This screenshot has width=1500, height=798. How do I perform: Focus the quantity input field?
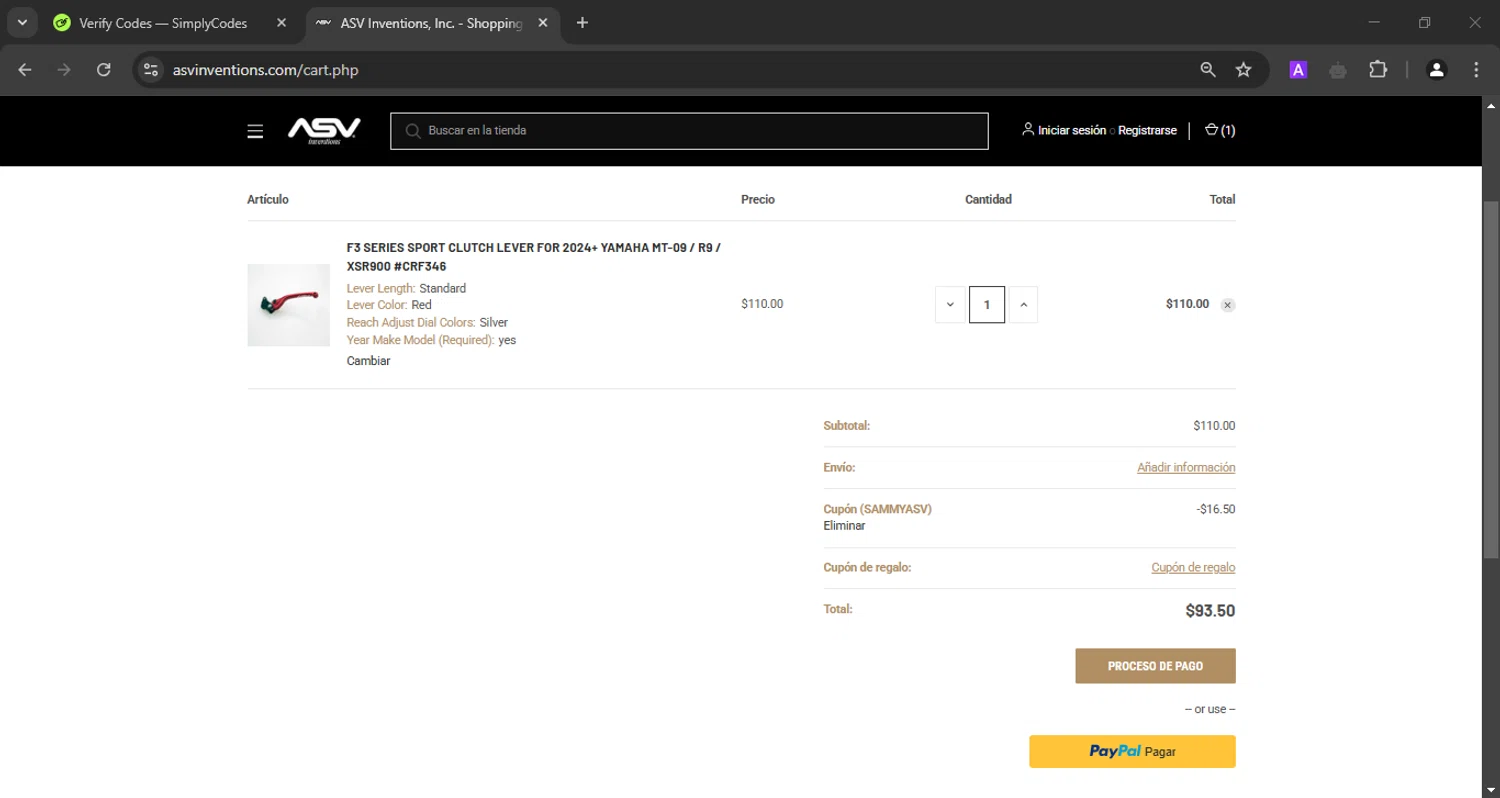987,305
